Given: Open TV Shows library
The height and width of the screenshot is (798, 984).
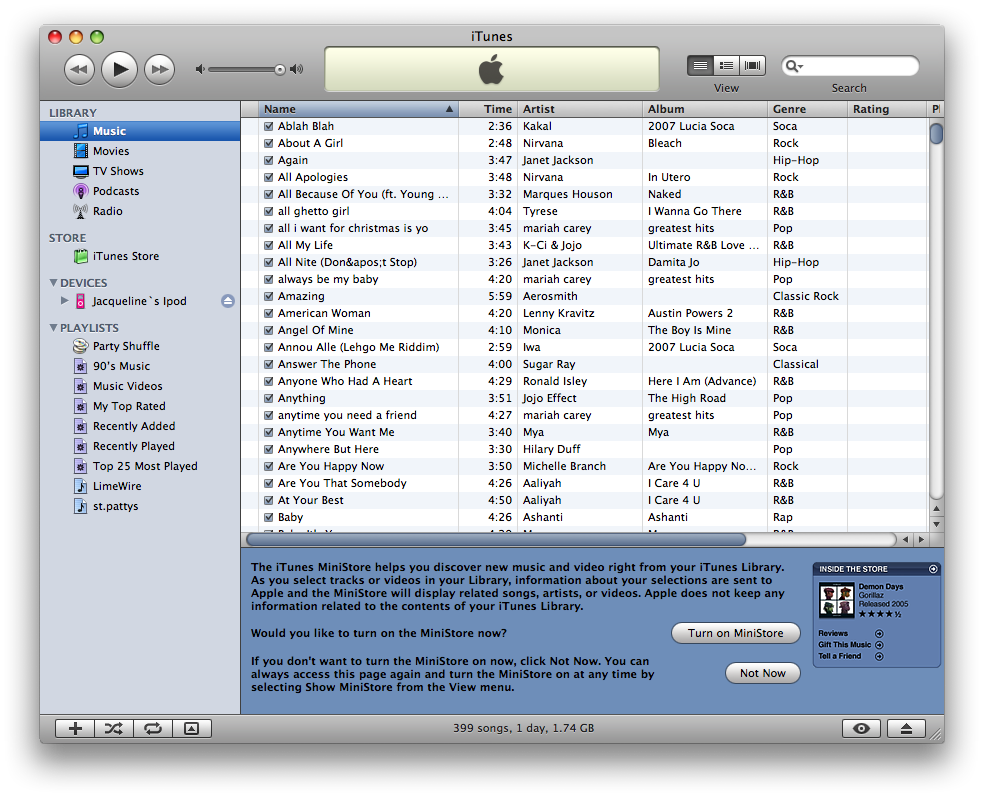Looking at the screenshot, I should tap(118, 171).
